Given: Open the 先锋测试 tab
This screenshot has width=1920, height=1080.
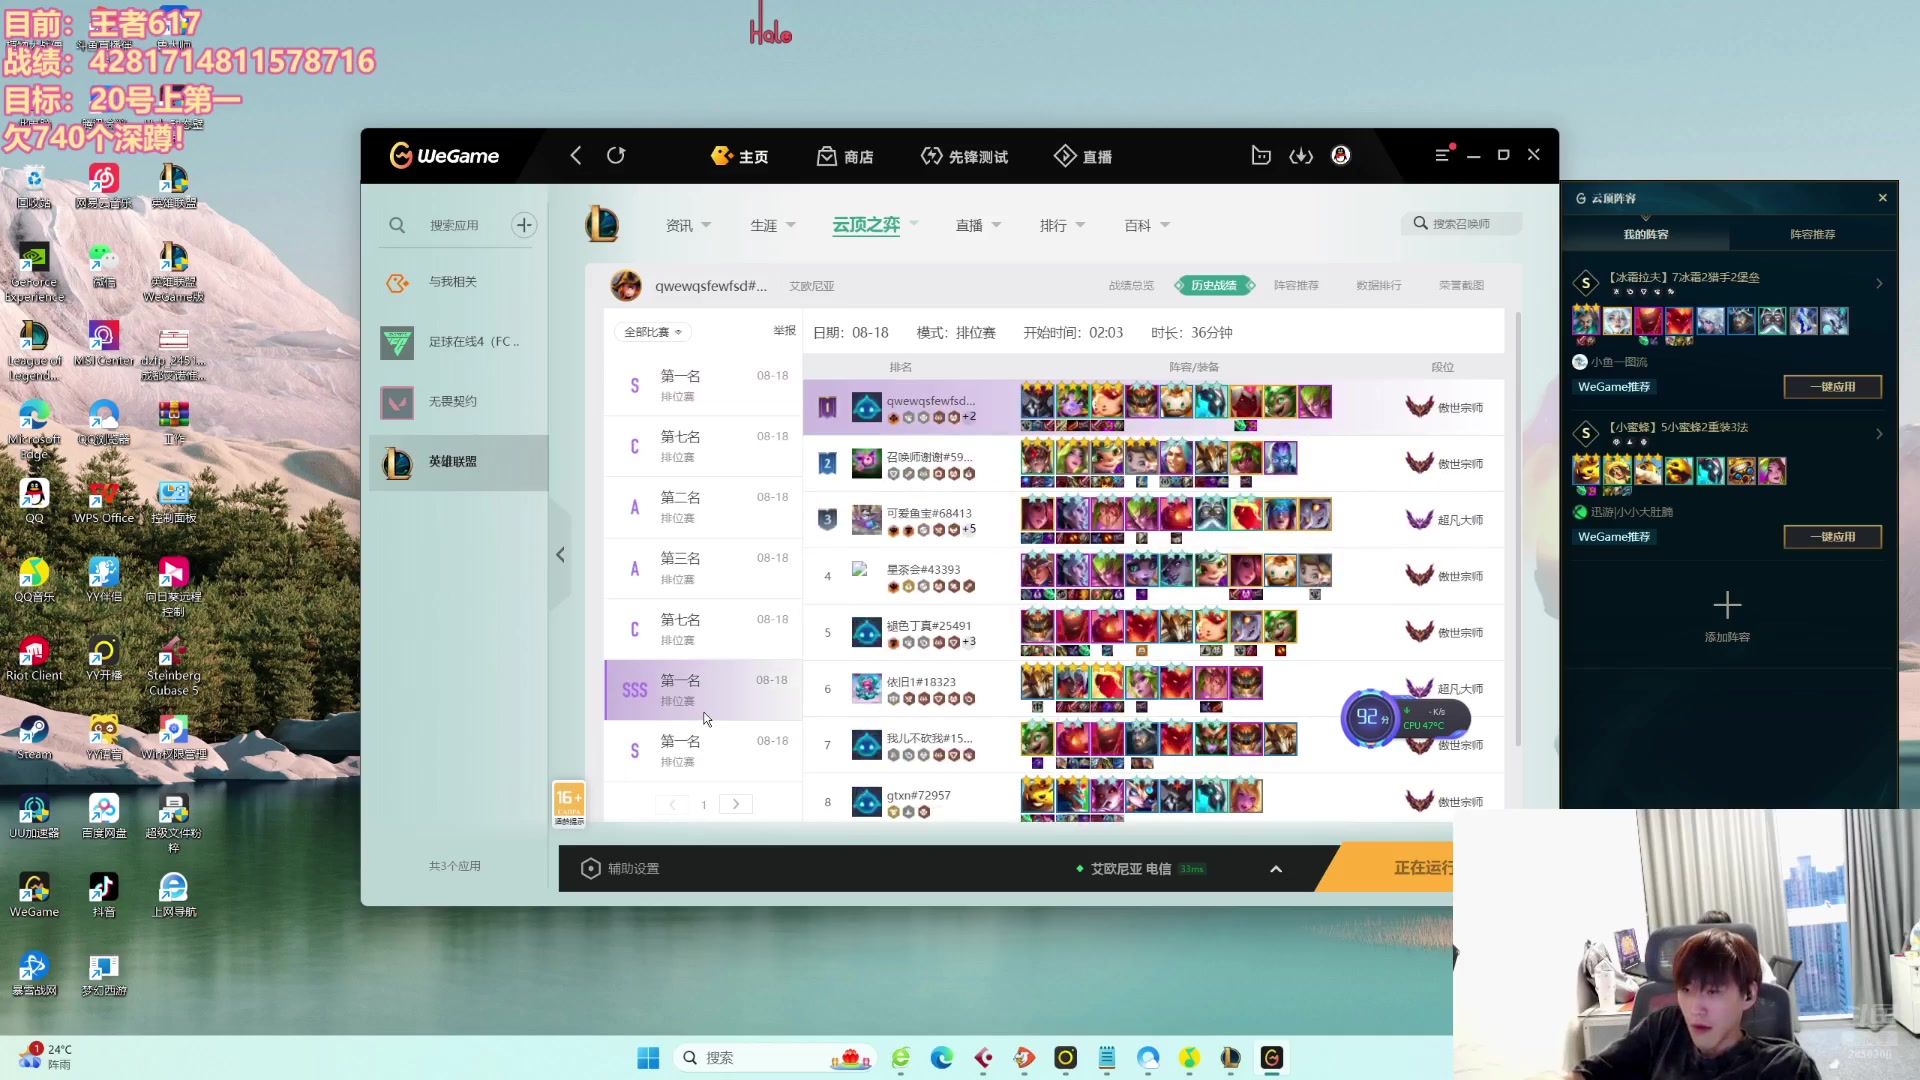Looking at the screenshot, I should [x=965, y=156].
